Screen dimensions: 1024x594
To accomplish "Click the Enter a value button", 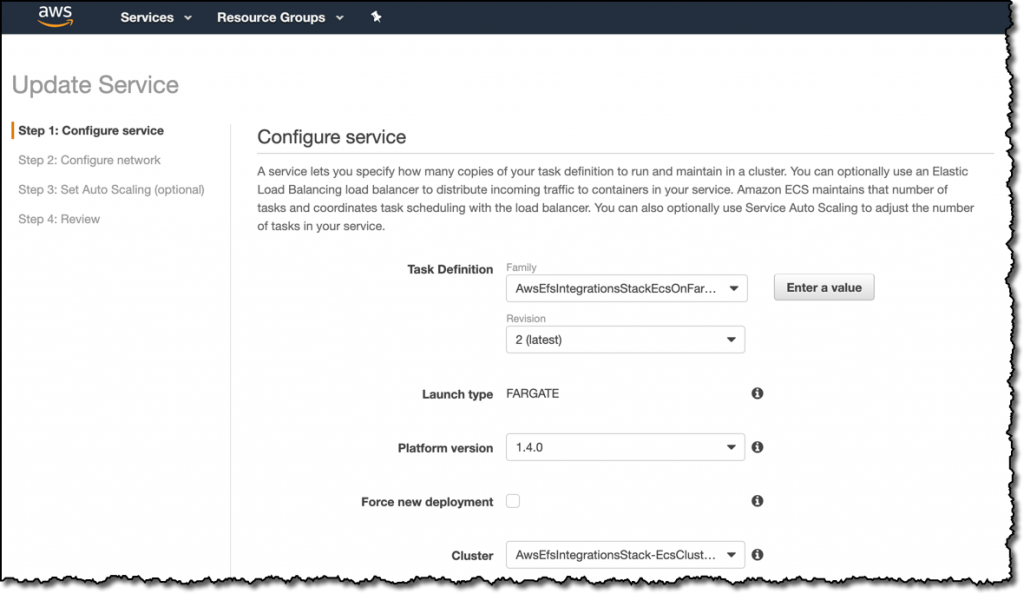I will click(x=824, y=287).
